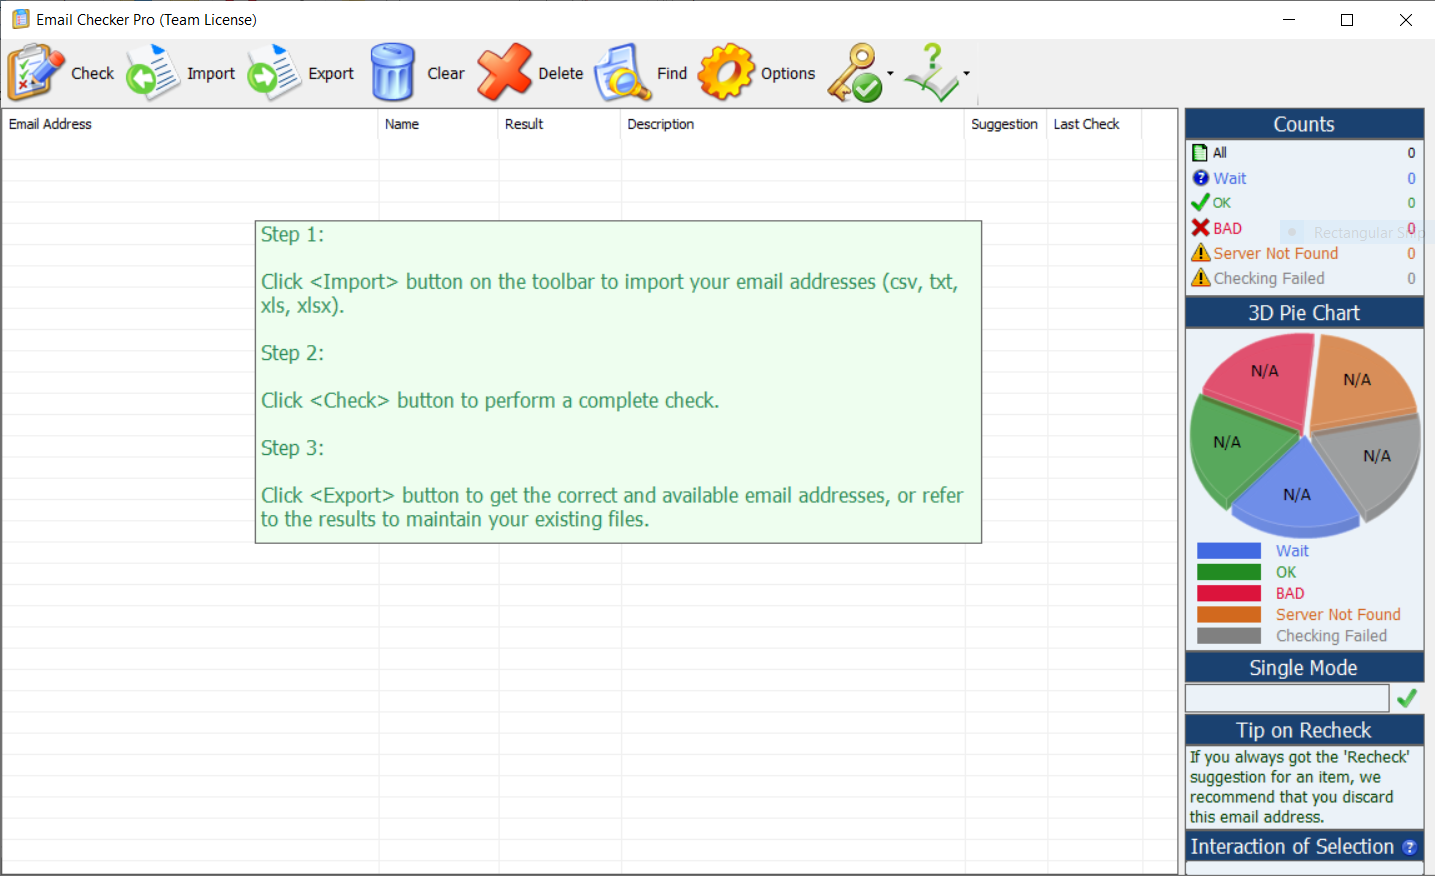Screen dimensions: 1435x876
Task: Click the Export toolbar icon
Action: (274, 72)
